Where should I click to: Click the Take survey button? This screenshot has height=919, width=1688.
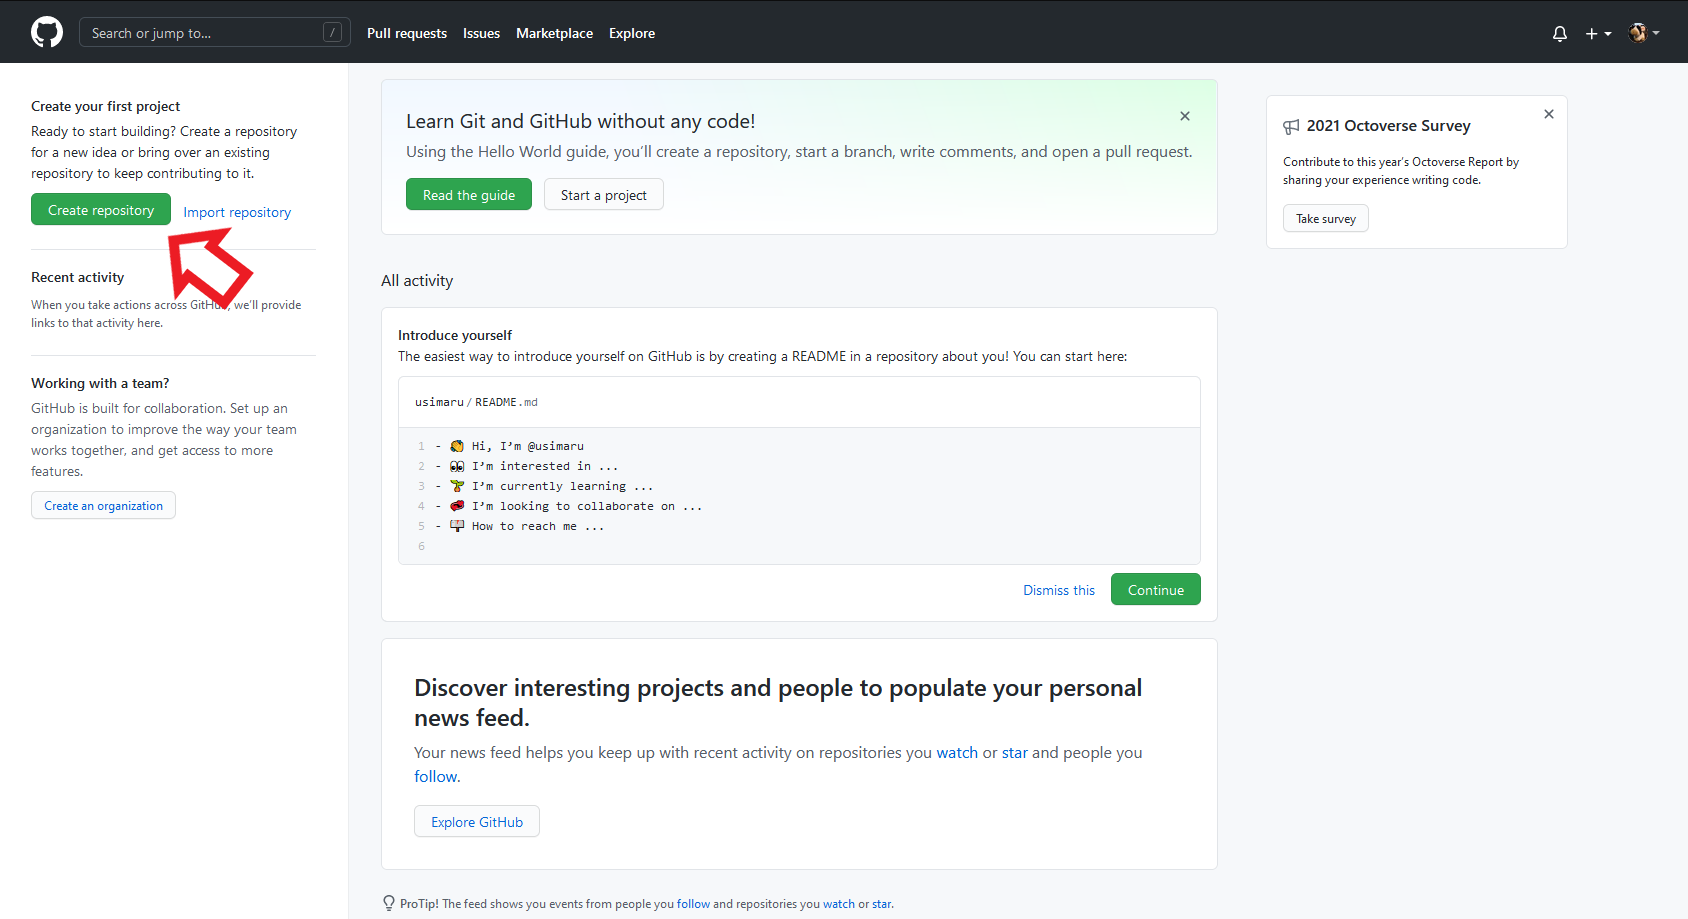click(x=1326, y=219)
